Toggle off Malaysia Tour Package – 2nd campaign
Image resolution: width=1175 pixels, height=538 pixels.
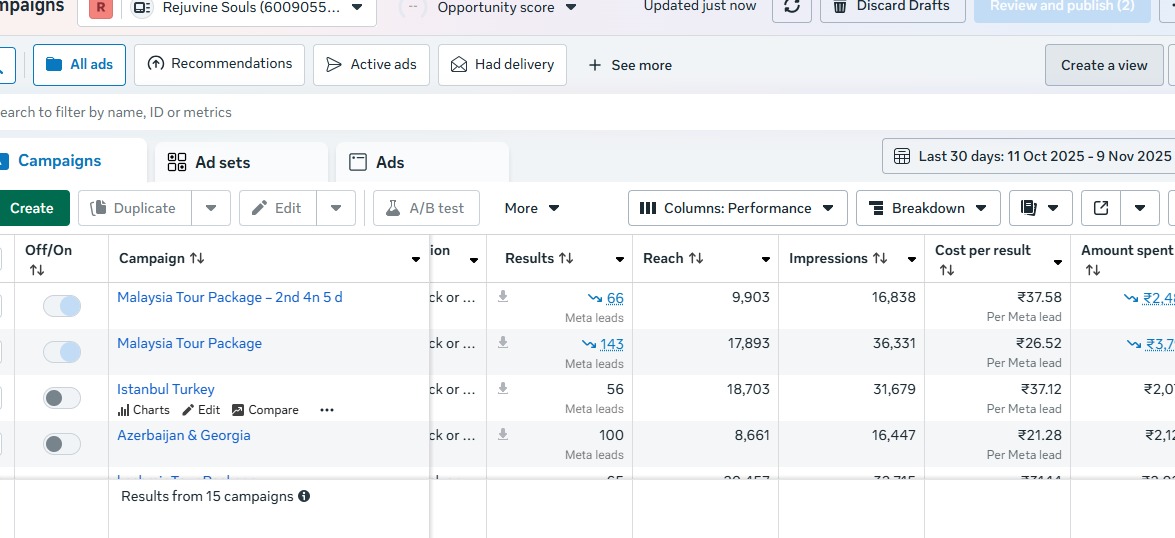click(62, 306)
